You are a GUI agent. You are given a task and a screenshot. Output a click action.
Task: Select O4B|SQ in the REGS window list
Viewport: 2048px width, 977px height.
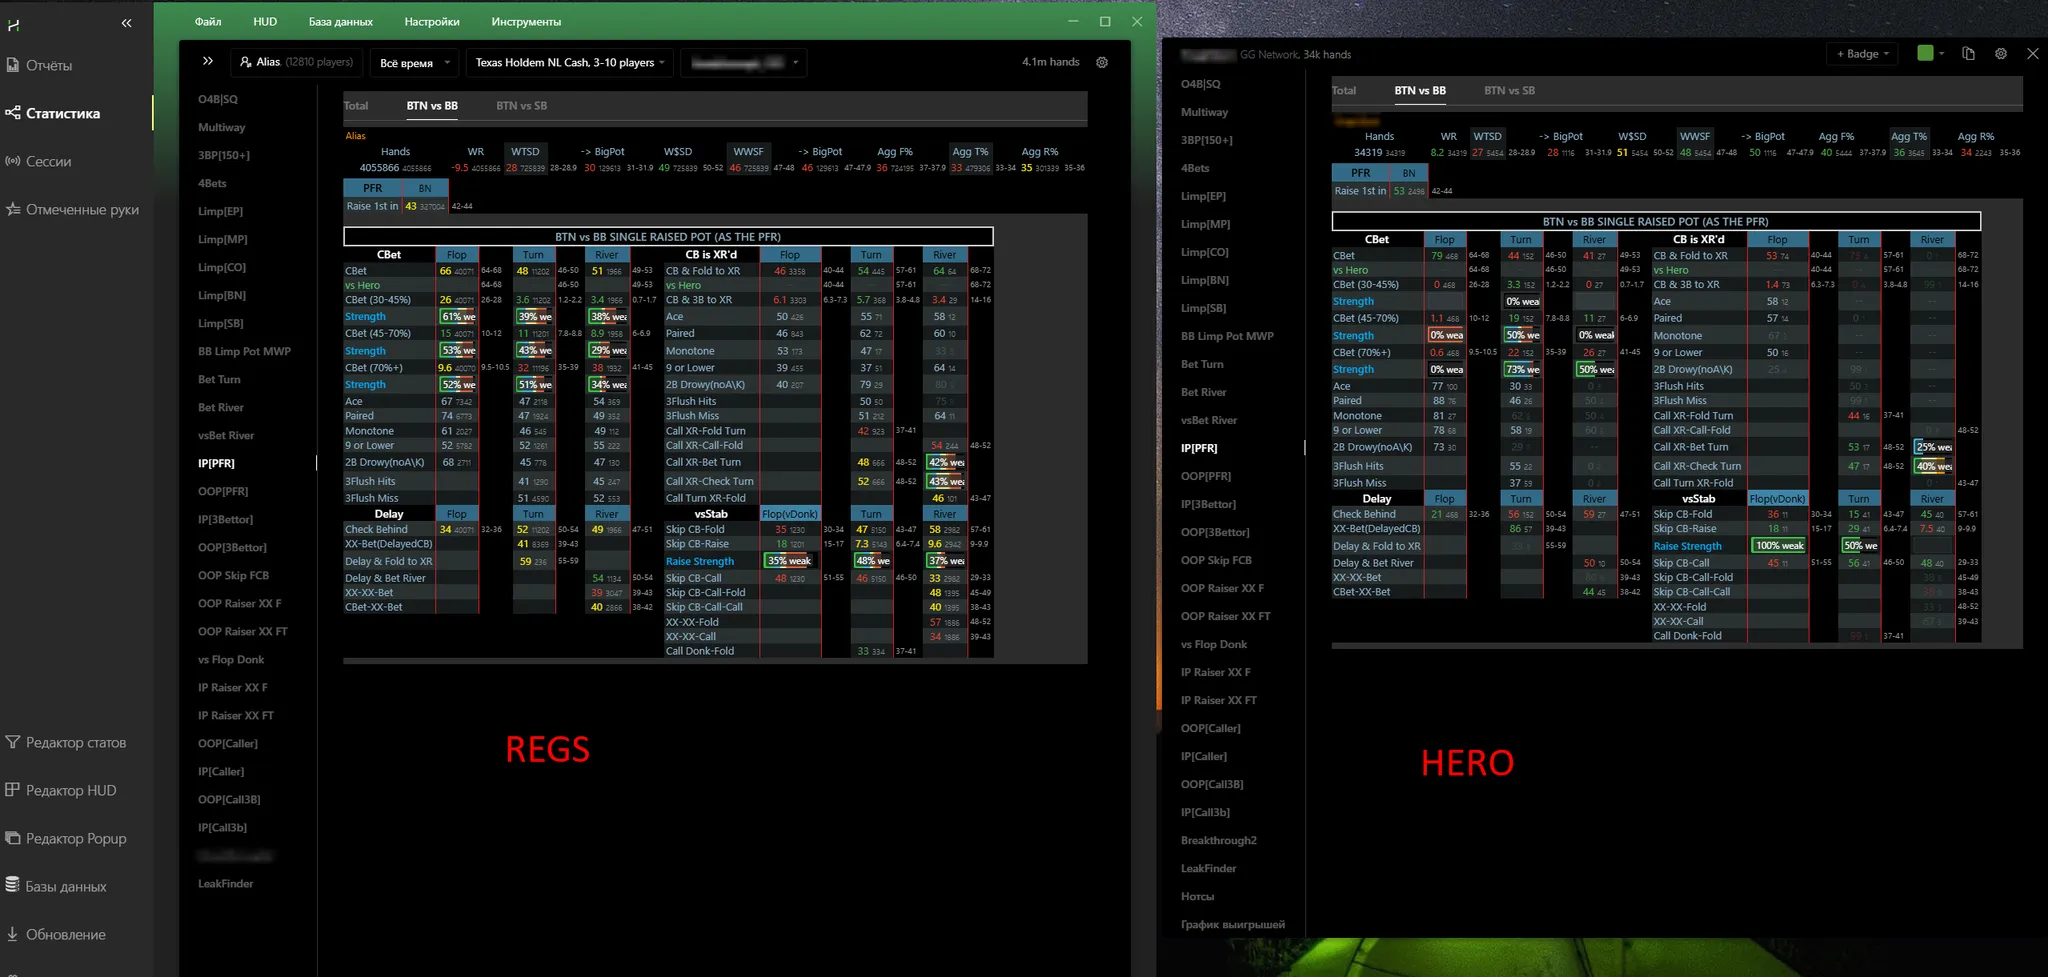(218, 99)
